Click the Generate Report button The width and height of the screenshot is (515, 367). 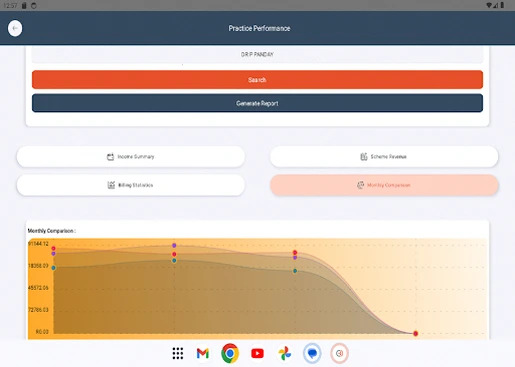pos(257,103)
